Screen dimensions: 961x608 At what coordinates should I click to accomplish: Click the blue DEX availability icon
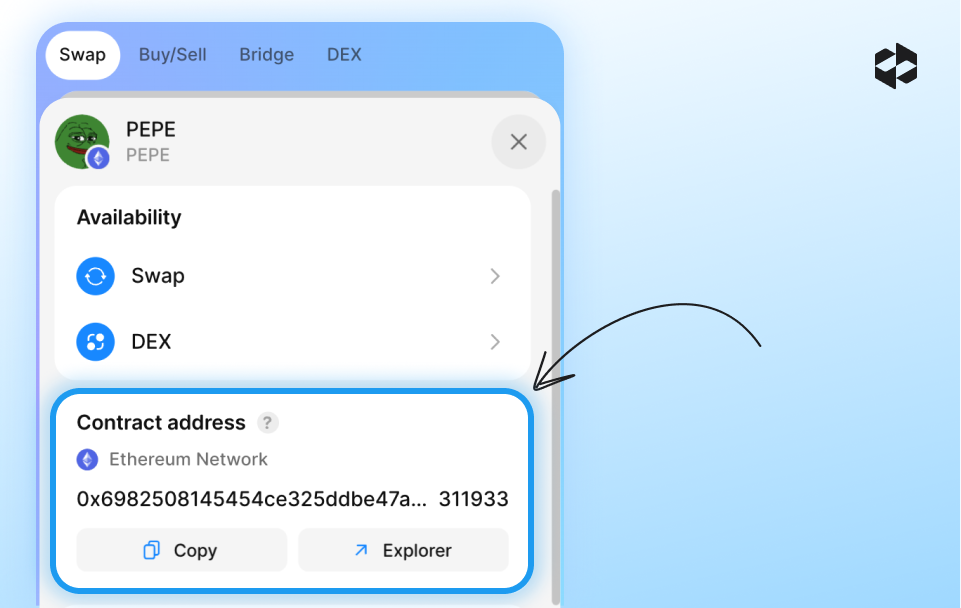[x=96, y=342]
